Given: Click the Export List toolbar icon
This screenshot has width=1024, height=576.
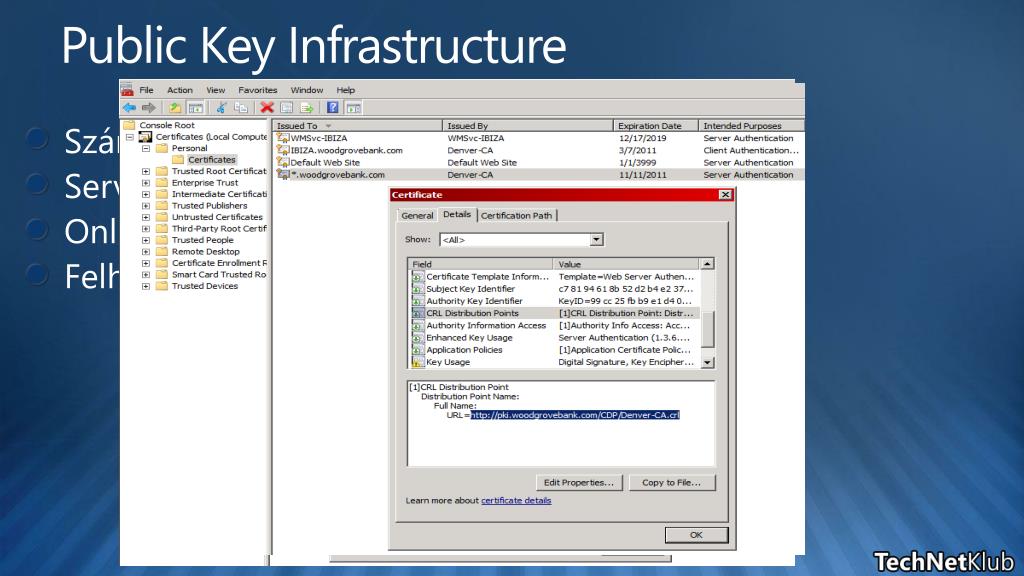Looking at the screenshot, I should click(x=307, y=108).
